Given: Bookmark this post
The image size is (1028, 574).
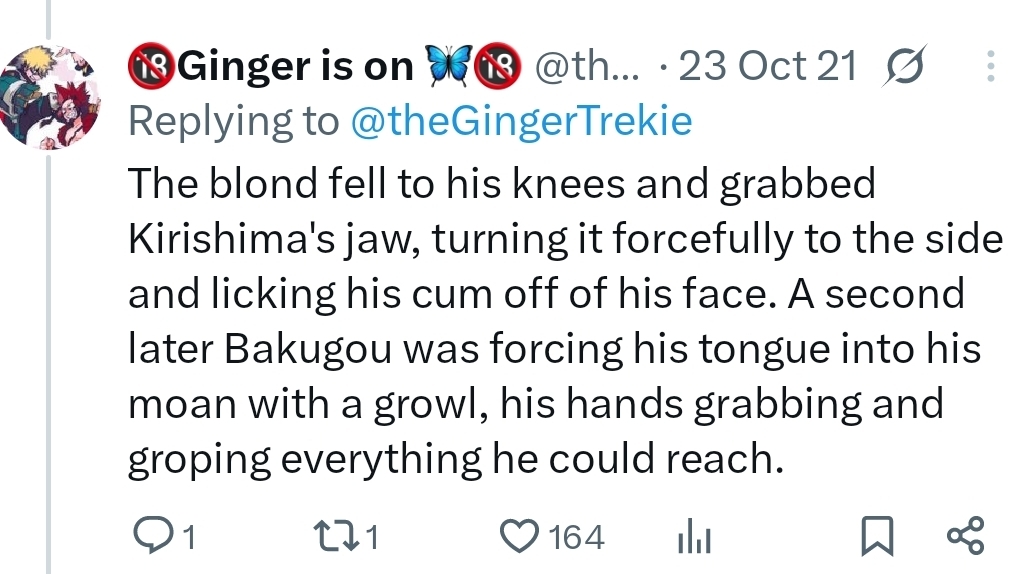Looking at the screenshot, I should pos(876,538).
